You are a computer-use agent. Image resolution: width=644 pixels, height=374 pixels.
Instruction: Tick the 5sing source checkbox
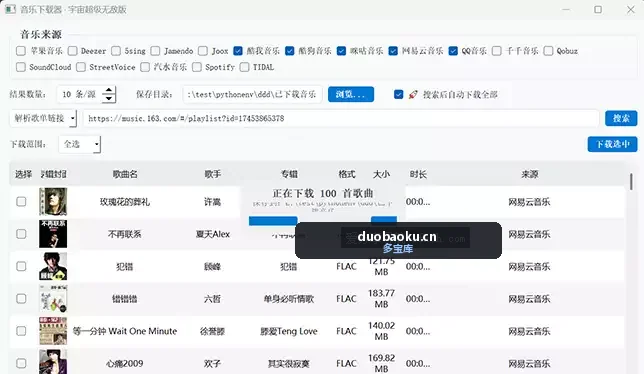[x=116, y=51]
